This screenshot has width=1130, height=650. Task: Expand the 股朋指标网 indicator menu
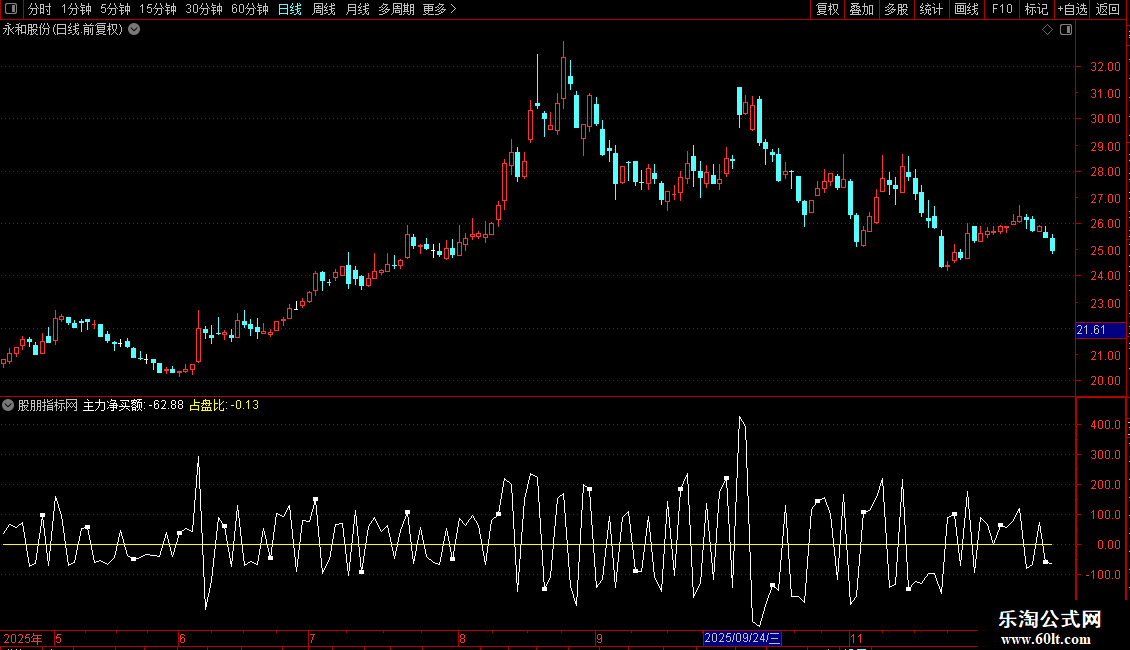coord(8,406)
